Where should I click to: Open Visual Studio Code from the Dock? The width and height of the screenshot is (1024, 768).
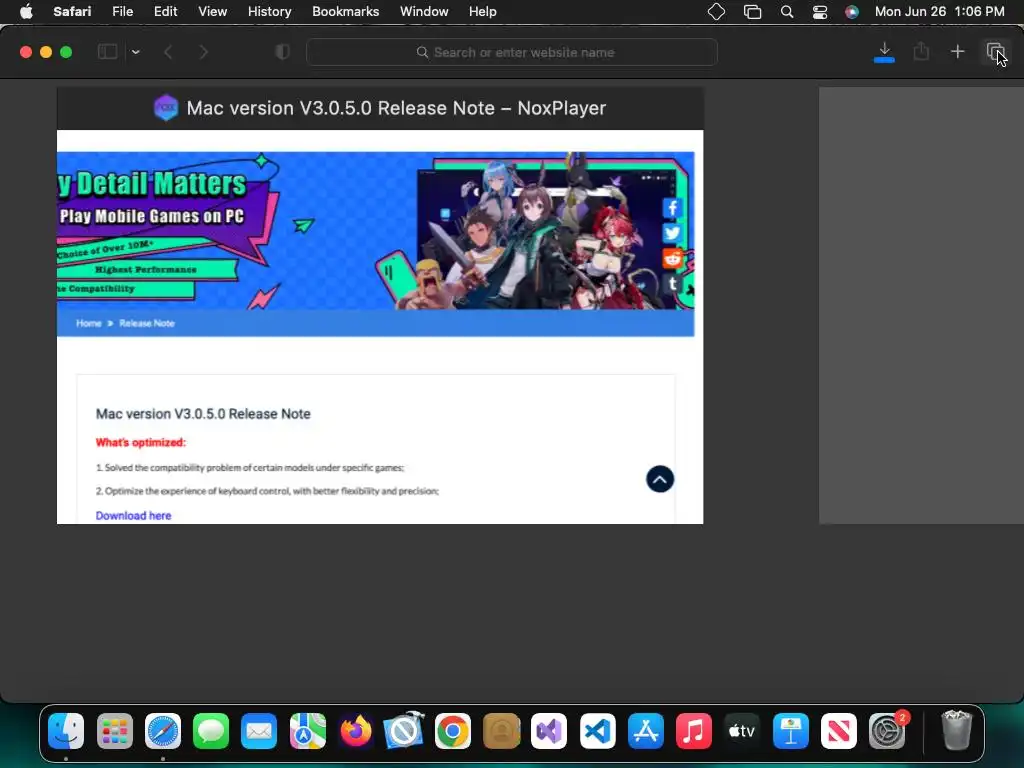click(598, 731)
